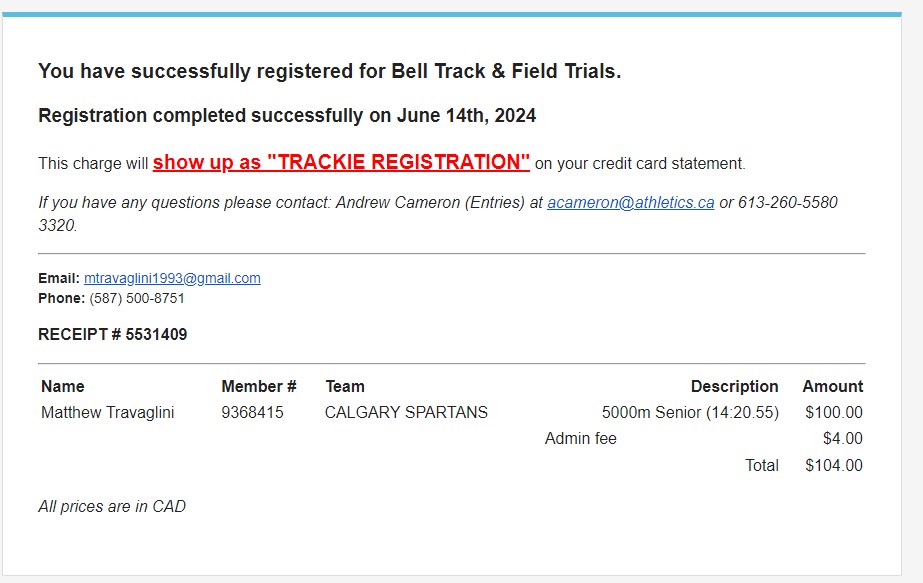The width and height of the screenshot is (923, 583).
Task: Click the registration success heading
Action: click(330, 71)
